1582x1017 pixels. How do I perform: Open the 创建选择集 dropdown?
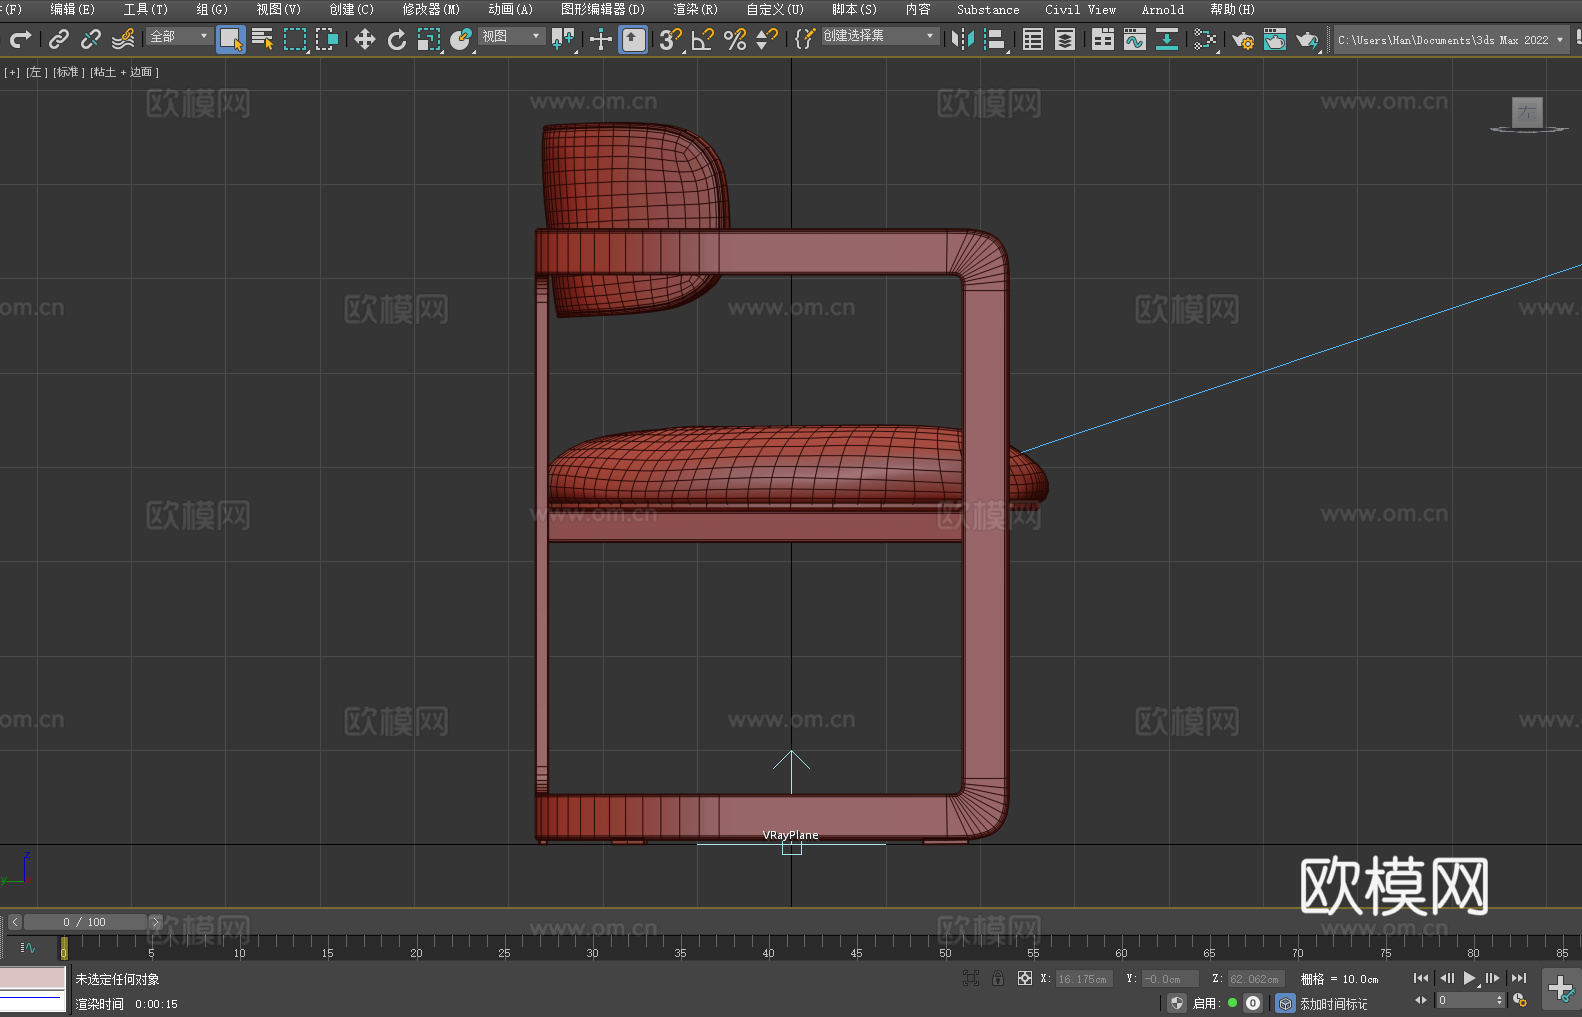880,36
